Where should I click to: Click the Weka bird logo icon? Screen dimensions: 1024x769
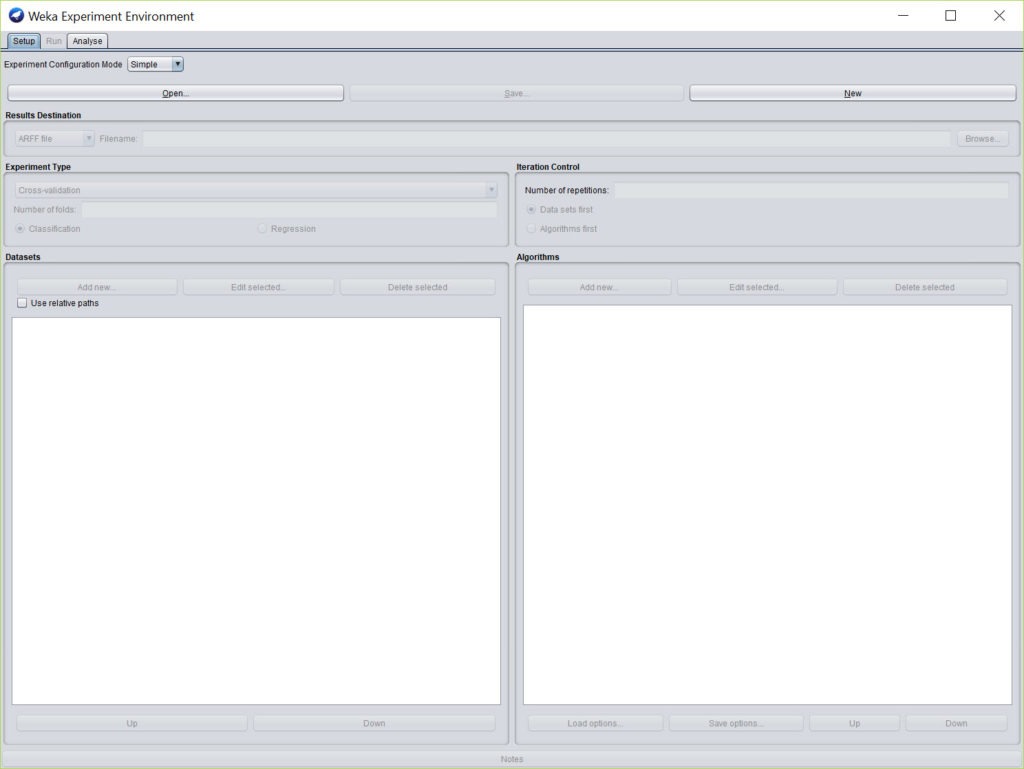pyautogui.click(x=16, y=16)
